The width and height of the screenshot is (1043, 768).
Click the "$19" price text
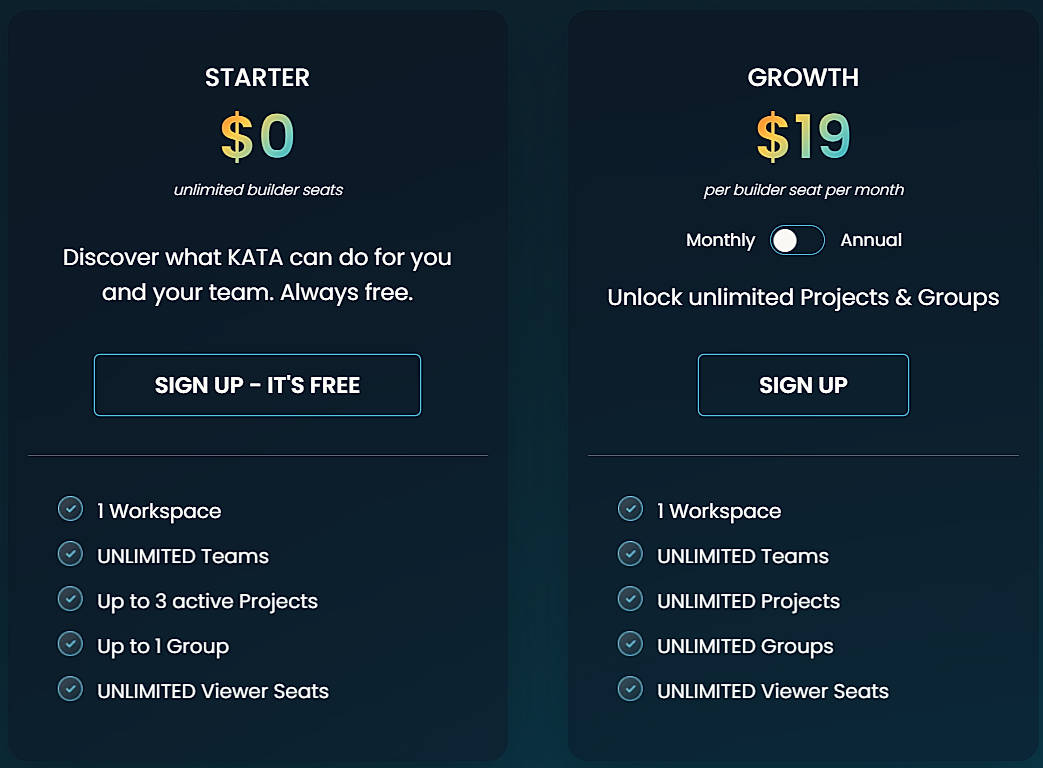click(803, 138)
